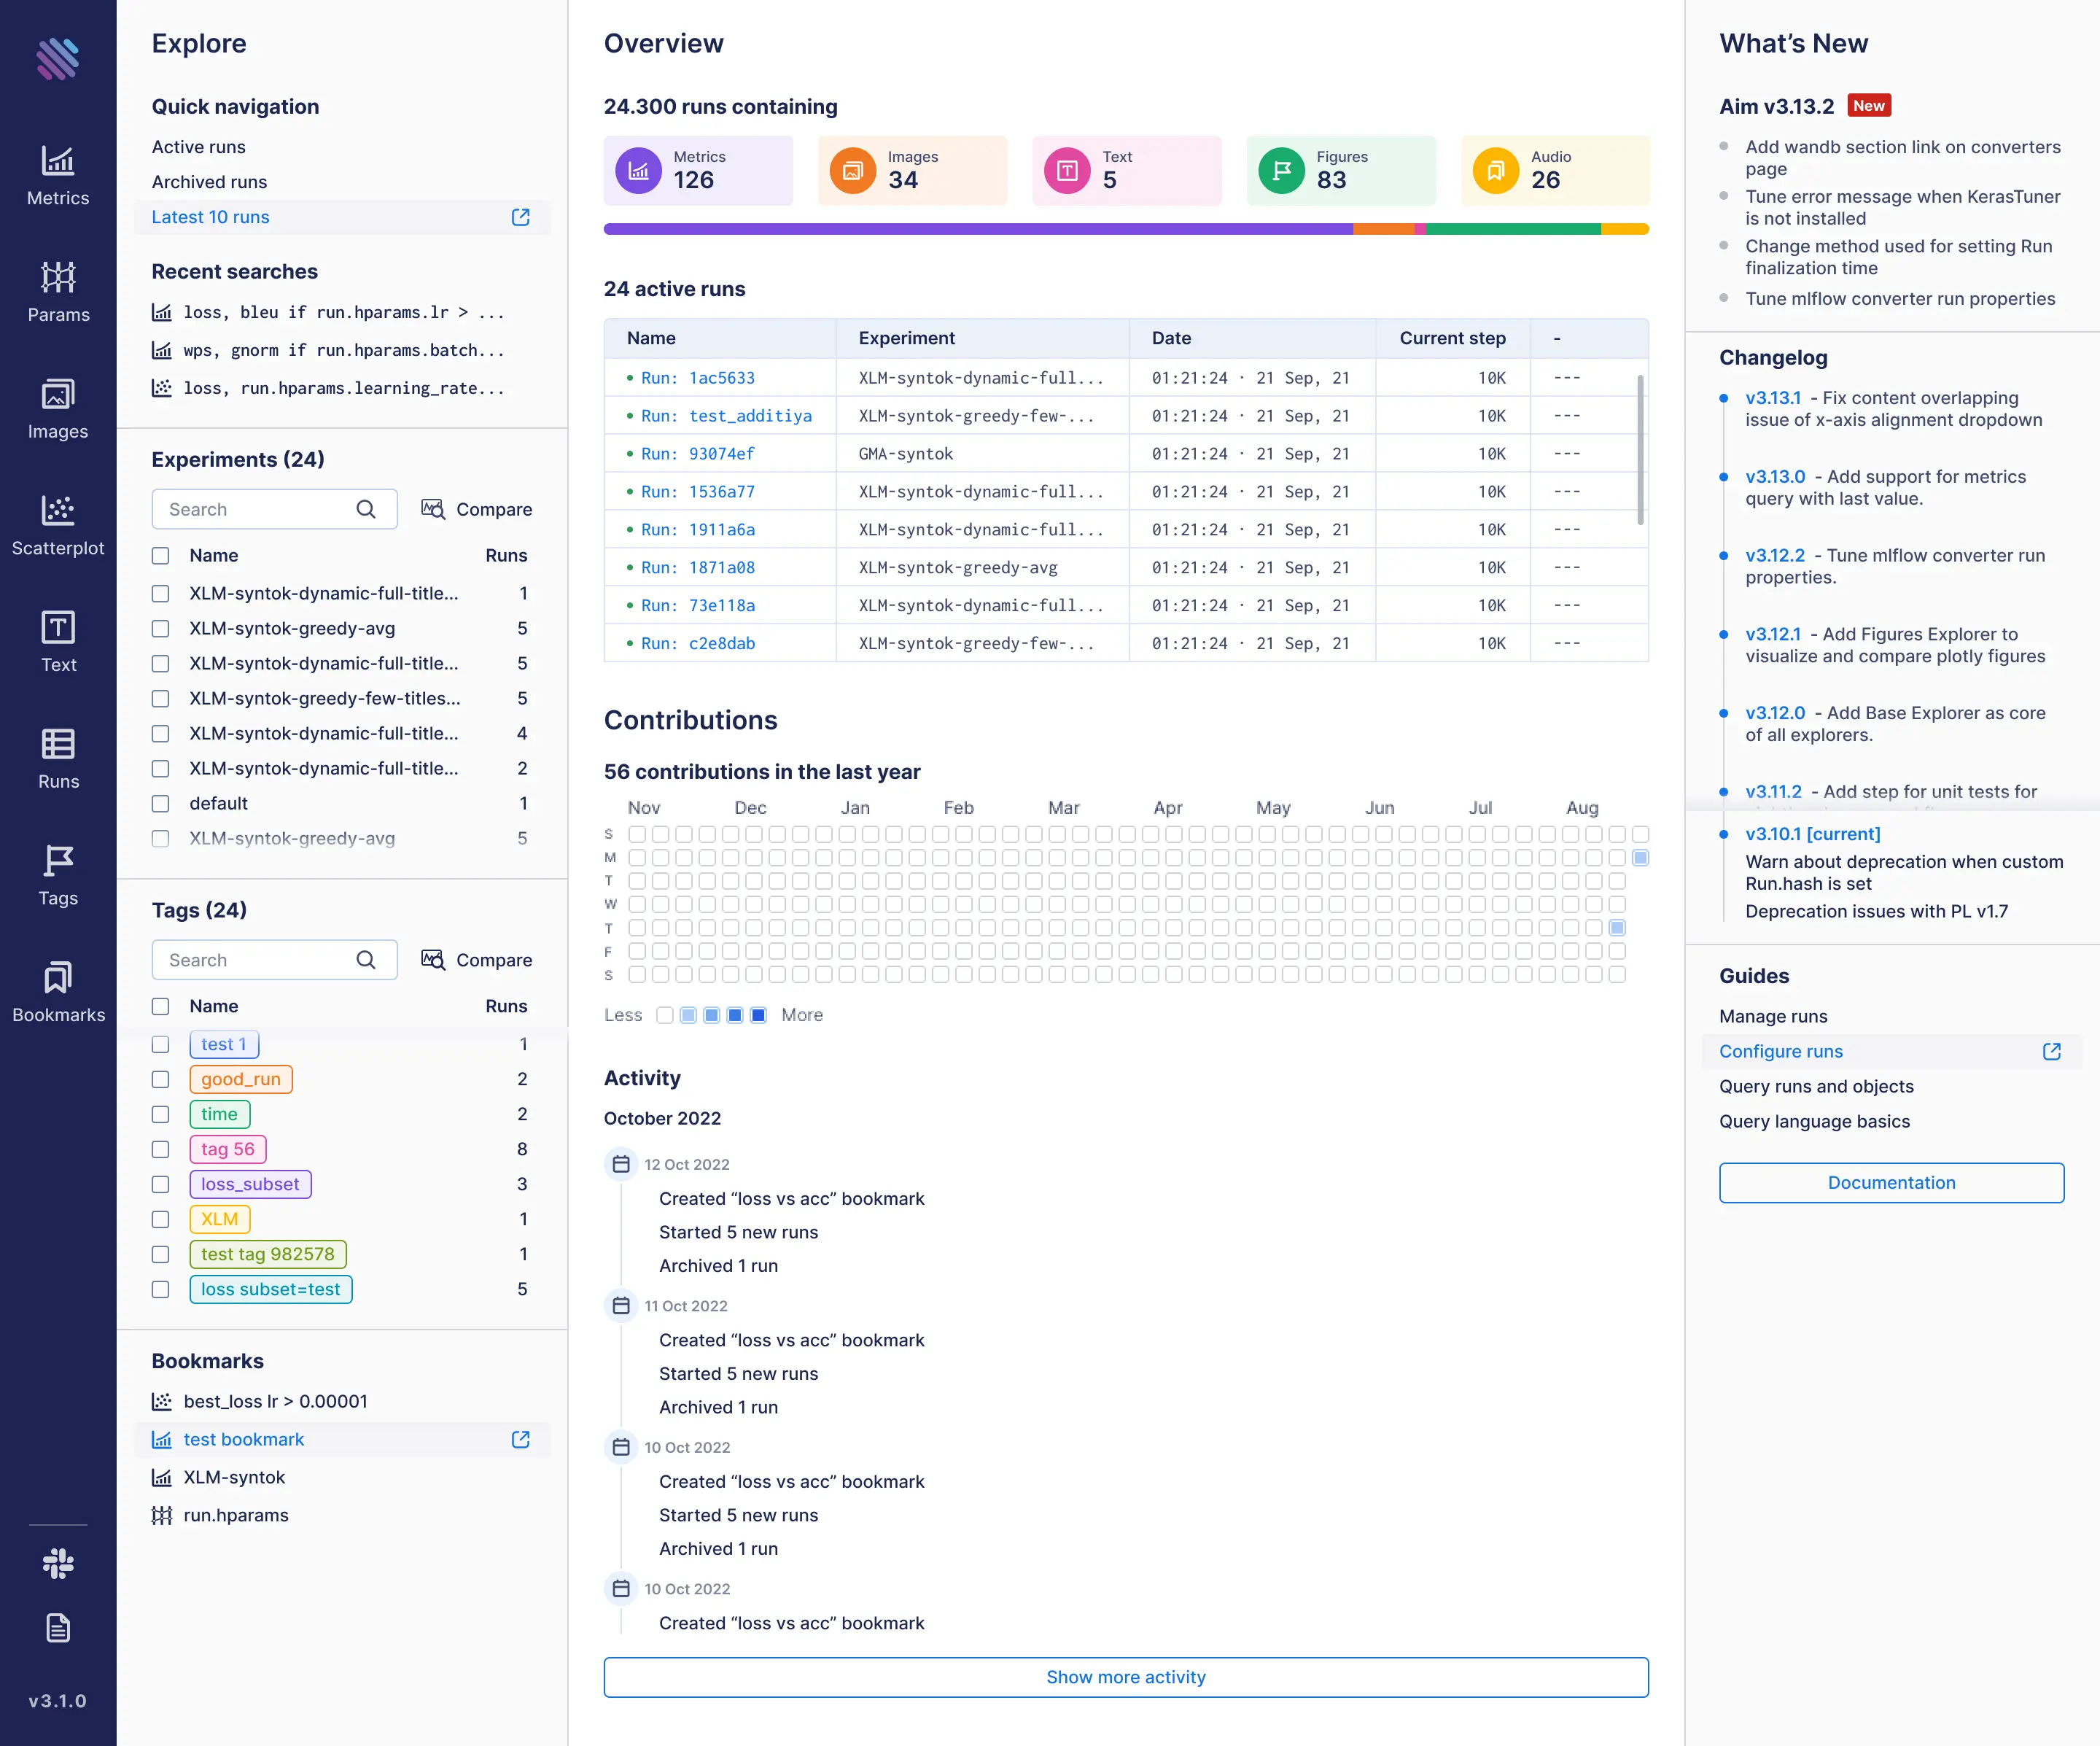Open the docs file icon in sidebar
This screenshot has height=1746, width=2100.
tap(58, 1628)
